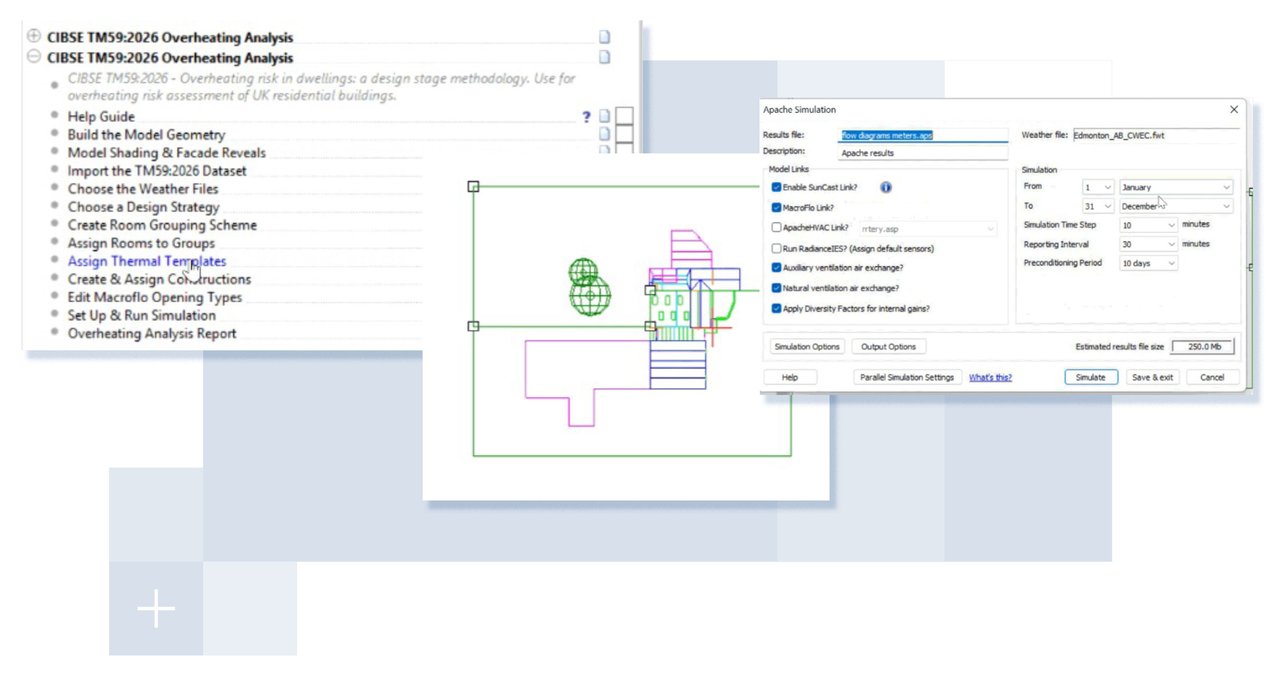Enable the ApacheHVAC Link checkbox
Image resolution: width=1280 pixels, height=675 pixels.
click(x=777, y=228)
